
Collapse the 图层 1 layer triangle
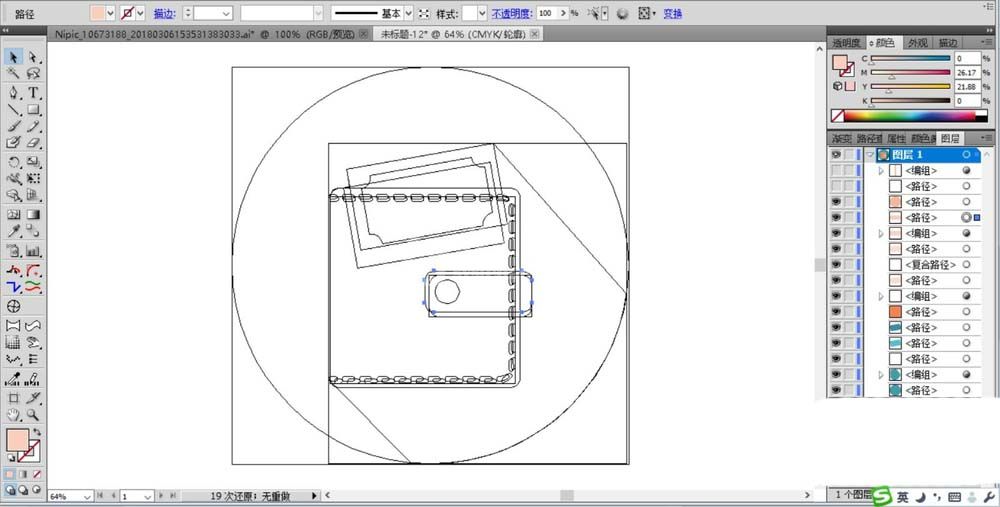tap(871, 155)
